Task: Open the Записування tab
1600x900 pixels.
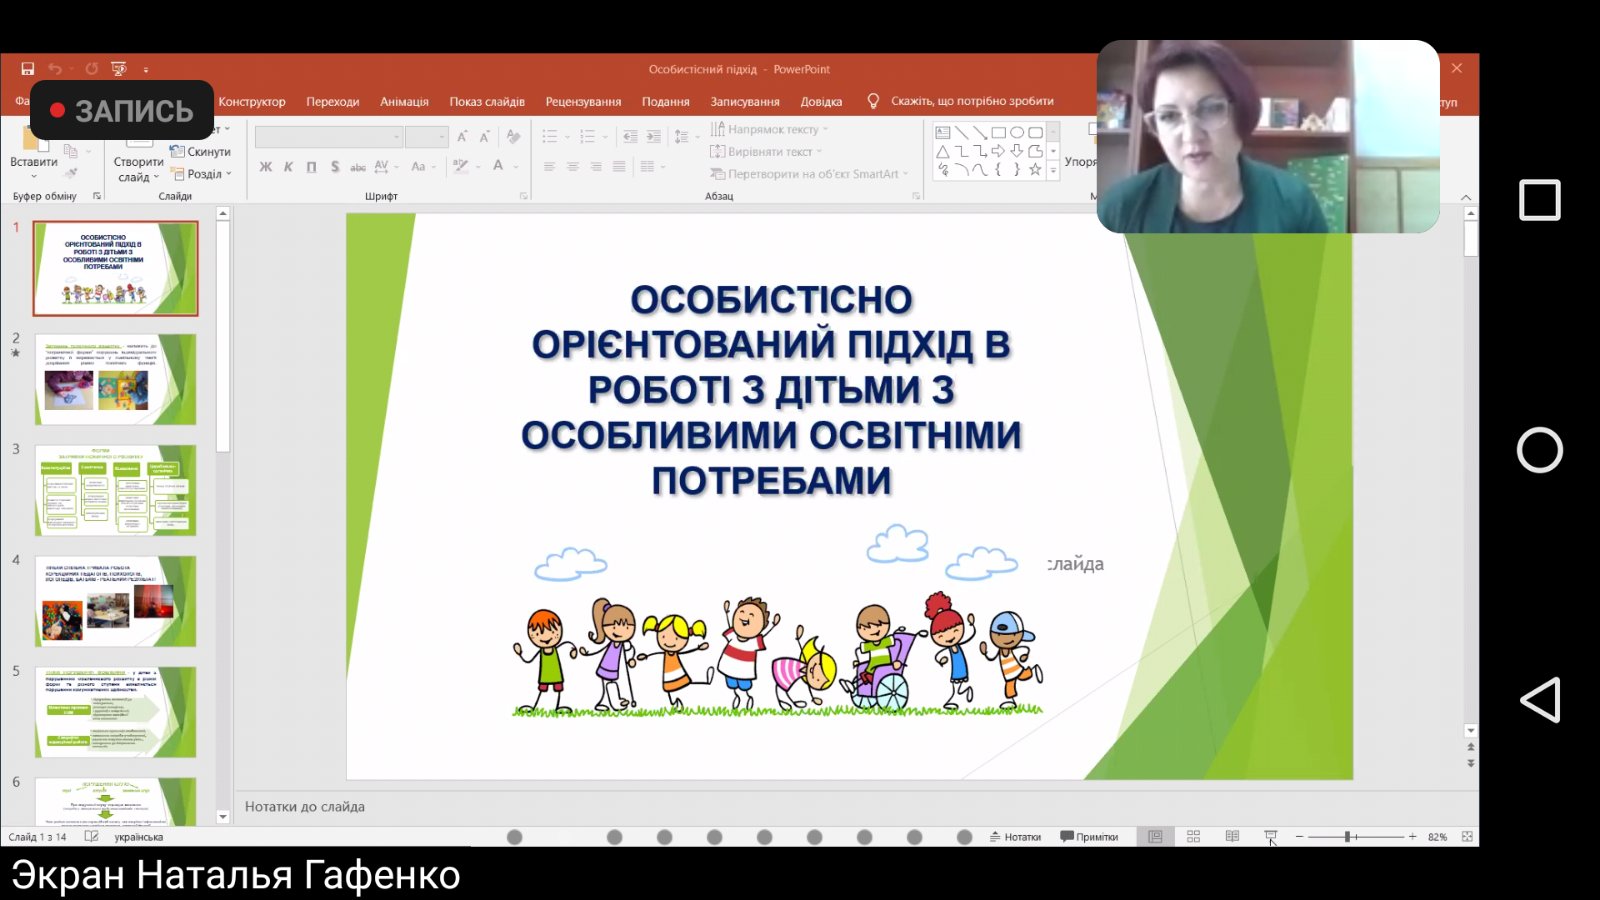Action: click(x=745, y=102)
